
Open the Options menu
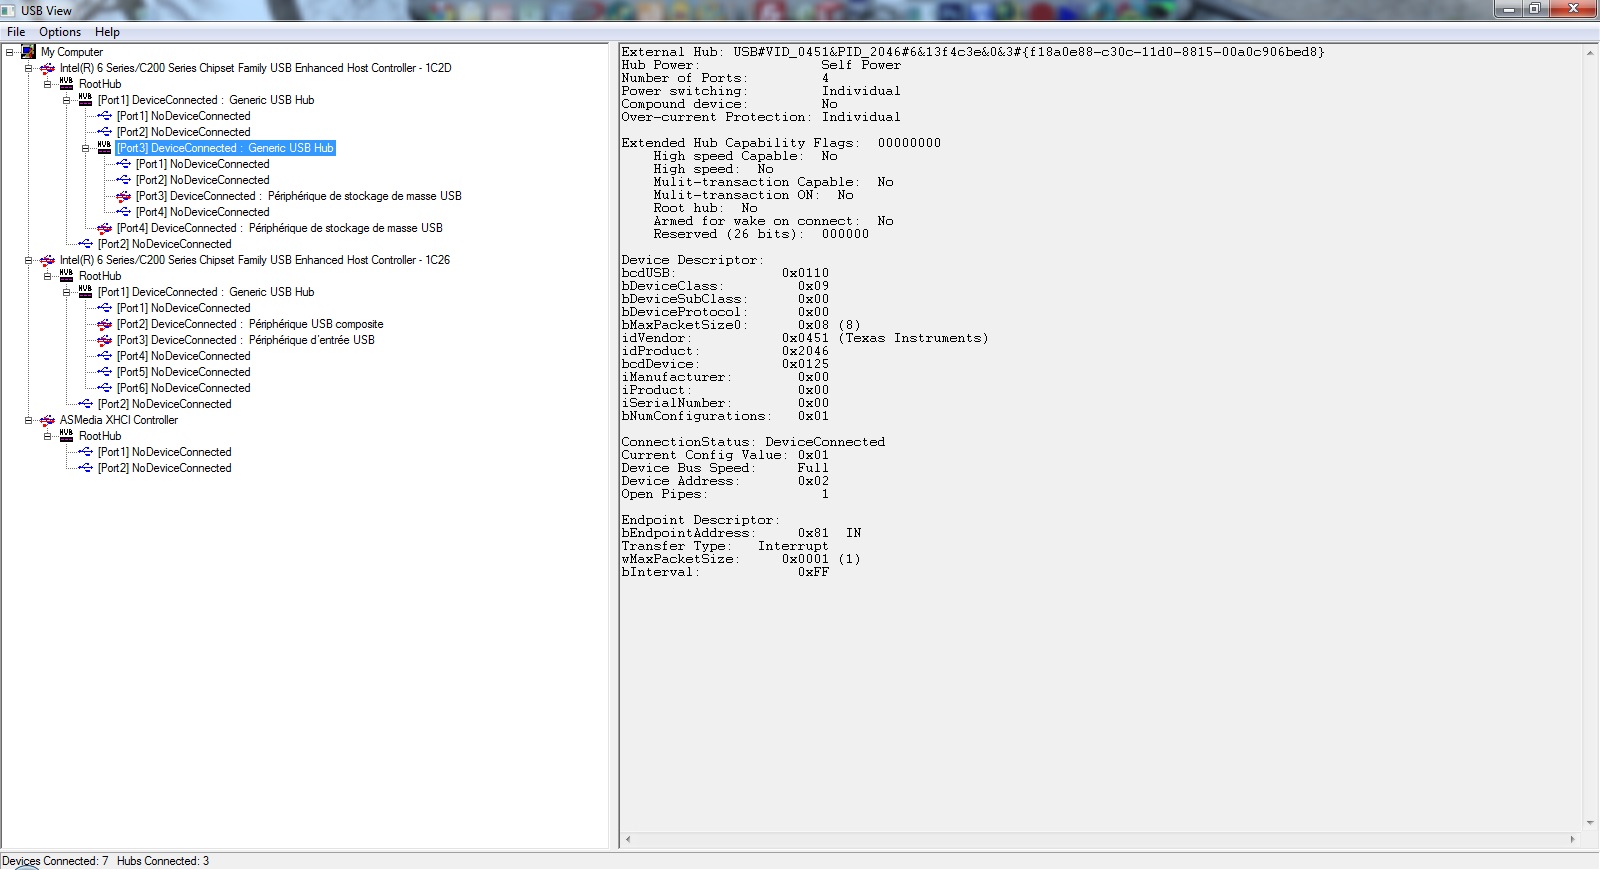click(x=60, y=32)
